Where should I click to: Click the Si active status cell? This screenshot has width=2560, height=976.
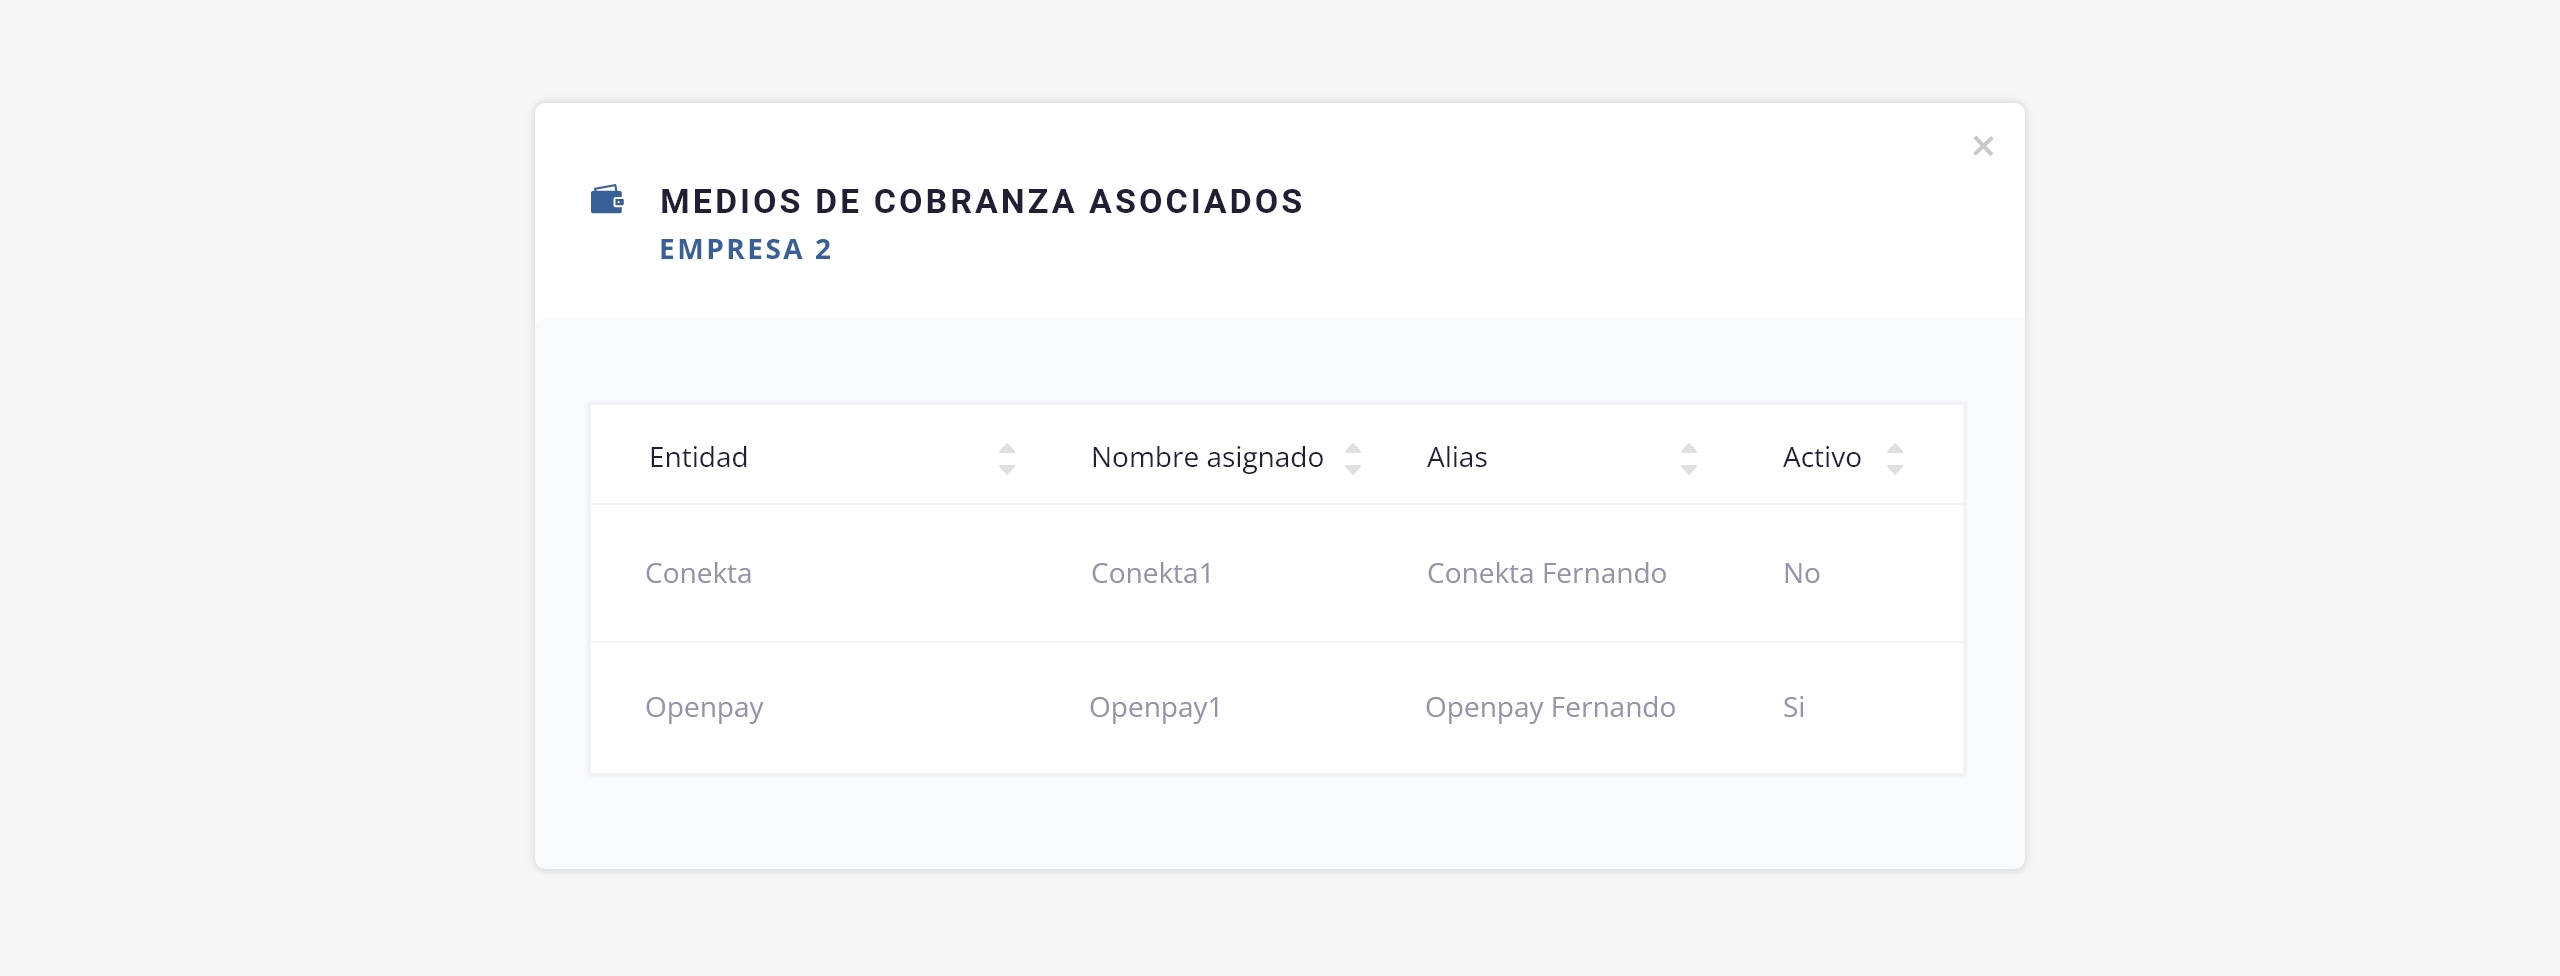pos(1793,707)
